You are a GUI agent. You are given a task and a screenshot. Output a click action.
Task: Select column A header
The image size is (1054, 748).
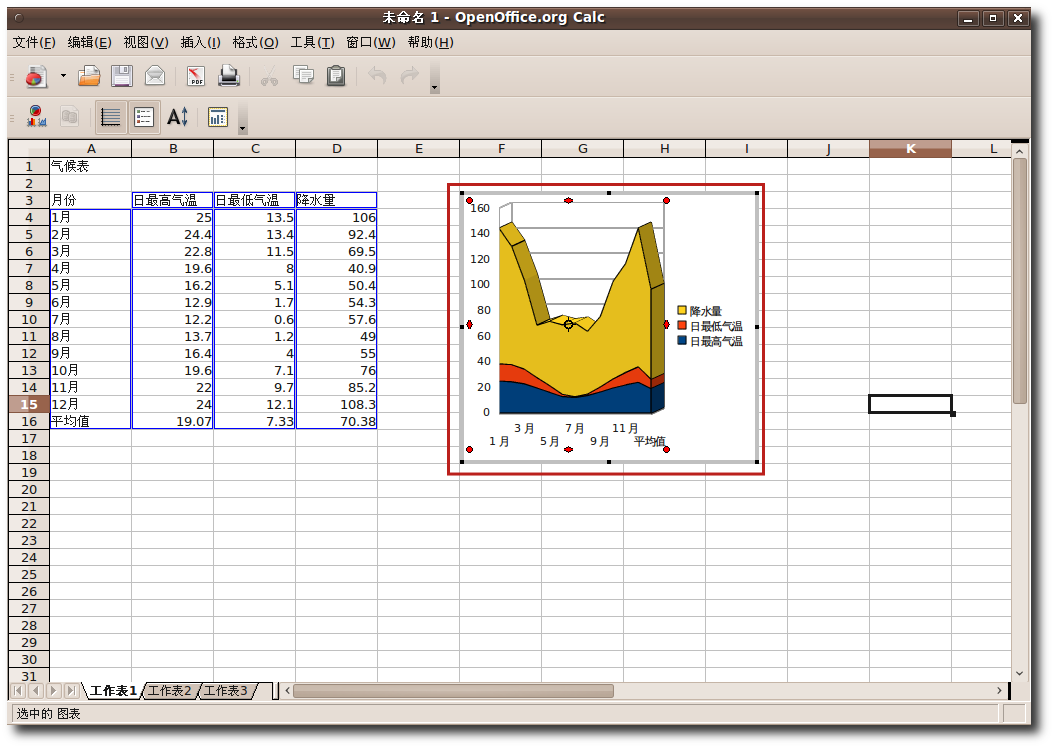91,149
